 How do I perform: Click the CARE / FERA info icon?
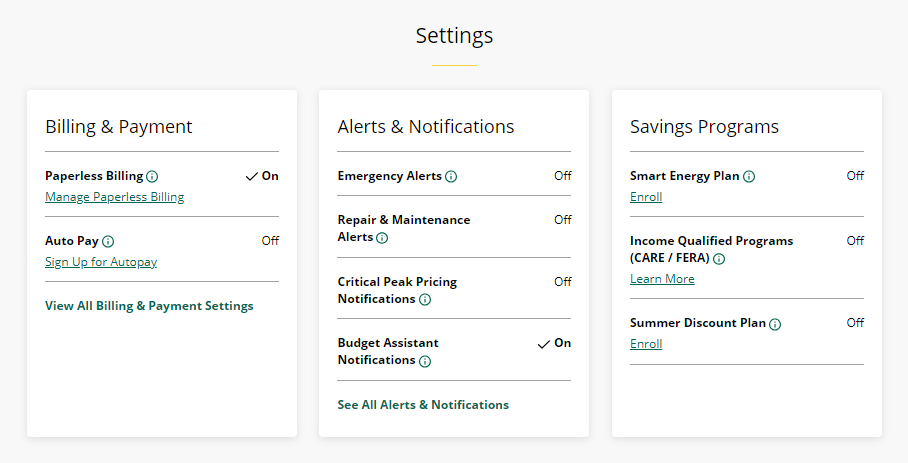coord(719,259)
